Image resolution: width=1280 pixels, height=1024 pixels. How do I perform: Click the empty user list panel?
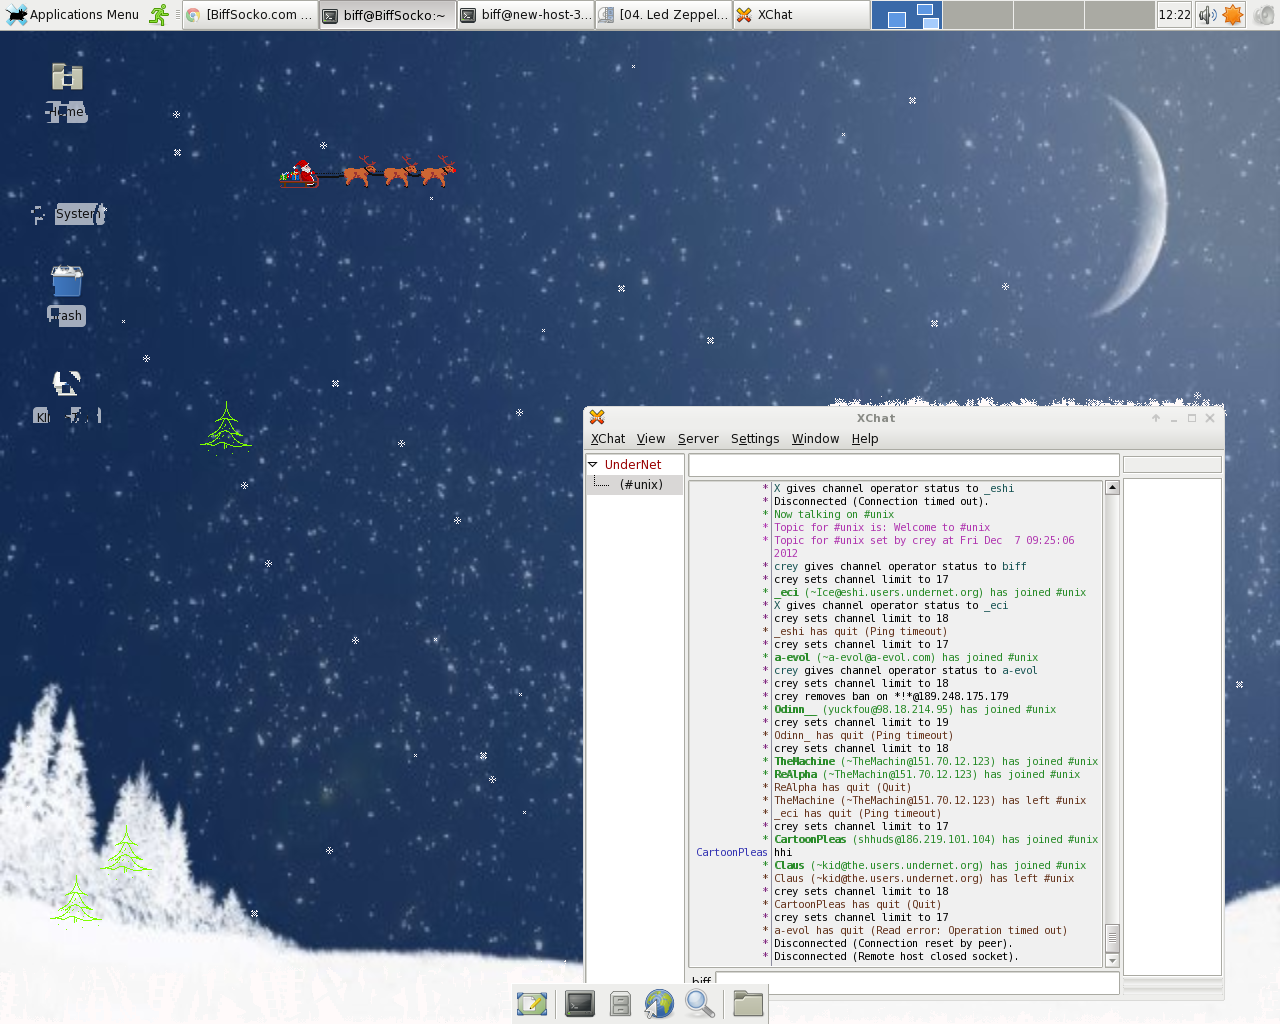[1172, 726]
